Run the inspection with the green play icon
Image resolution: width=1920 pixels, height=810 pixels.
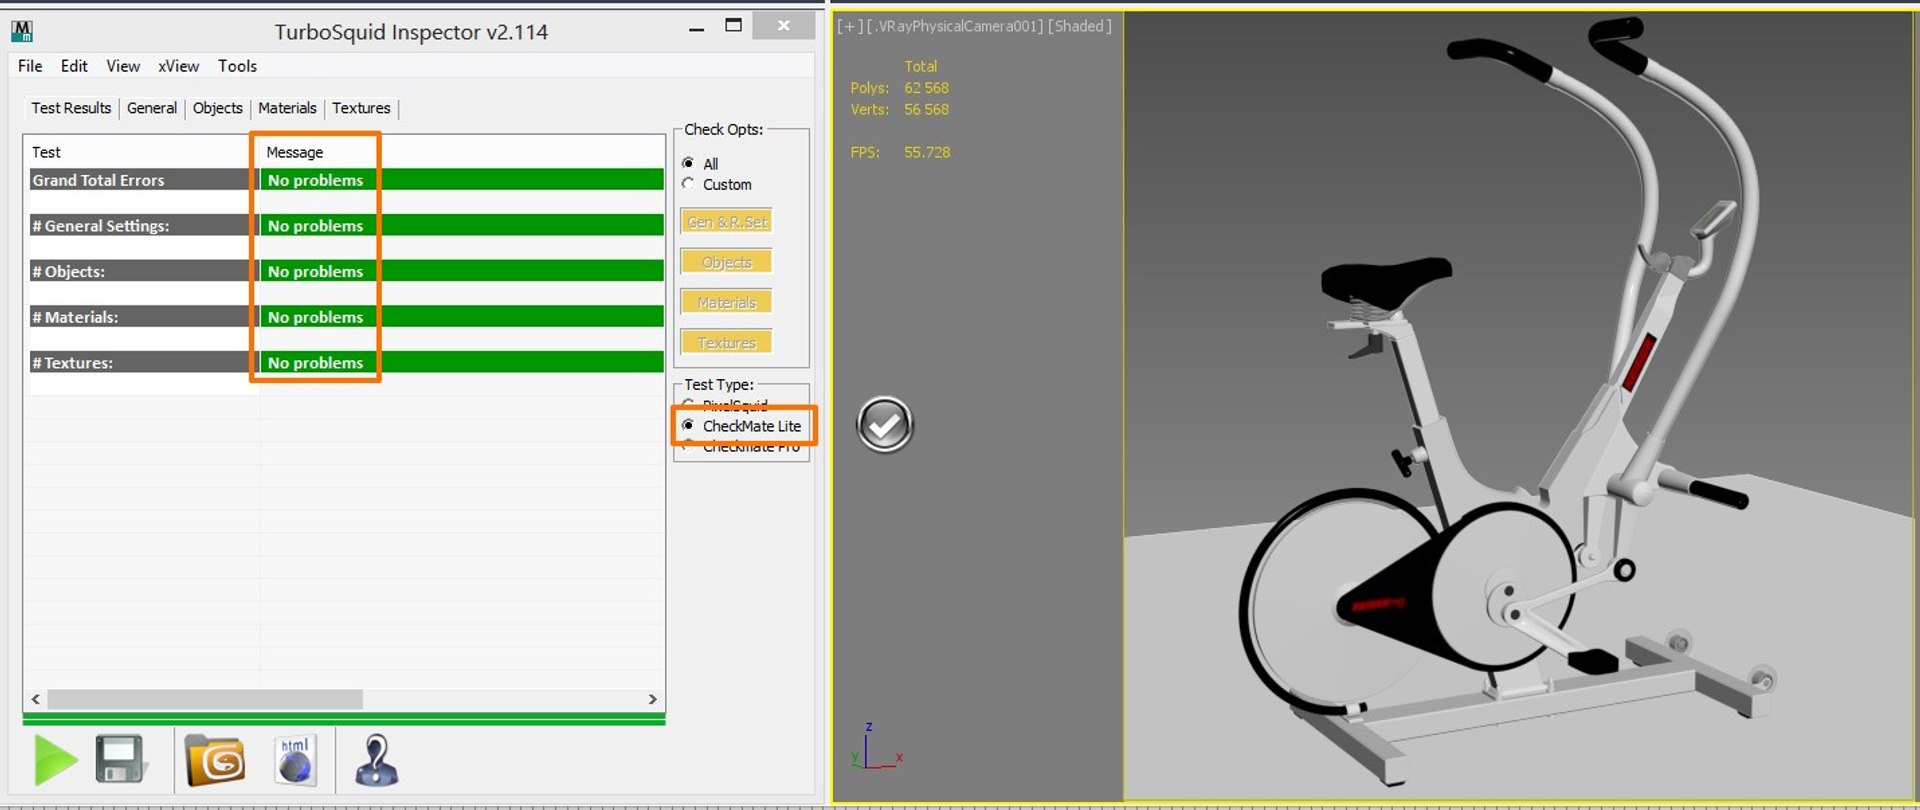click(x=55, y=760)
